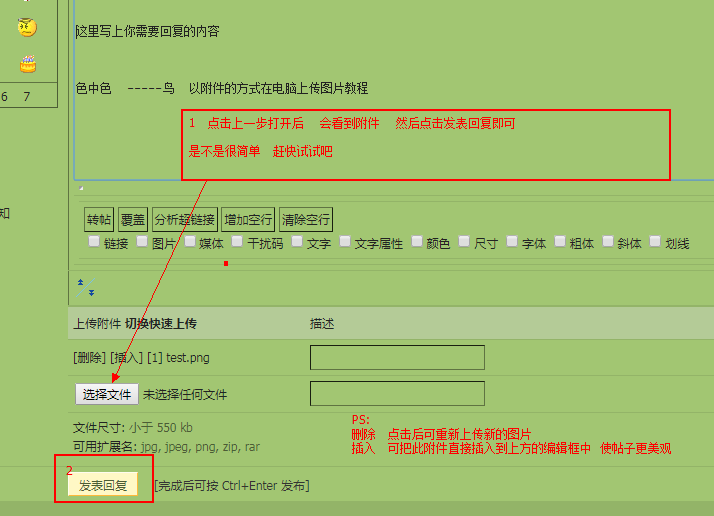714x516 pixels.
Task: Click the Ctrl+Enter 发布 hint text
Action: click(x=232, y=486)
